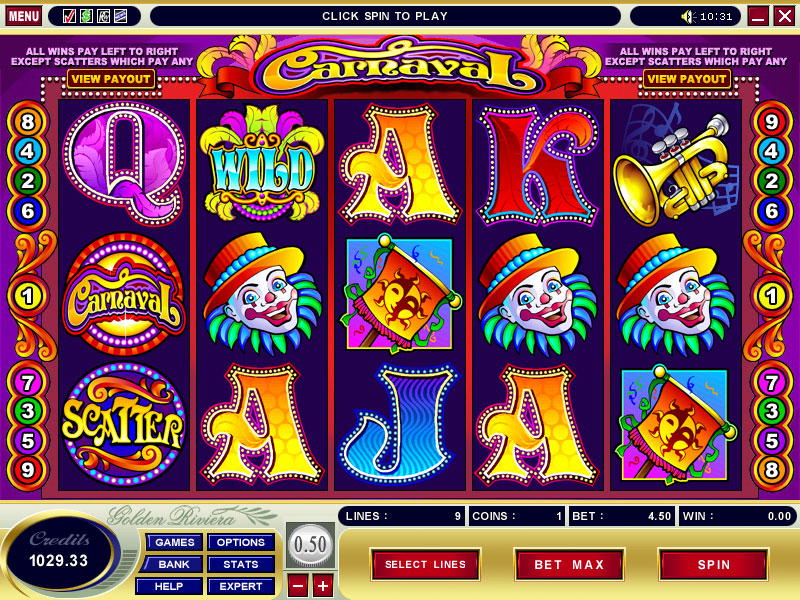Image resolution: width=800 pixels, height=600 pixels.
Task: Increase coin size with plus button
Action: (322, 586)
